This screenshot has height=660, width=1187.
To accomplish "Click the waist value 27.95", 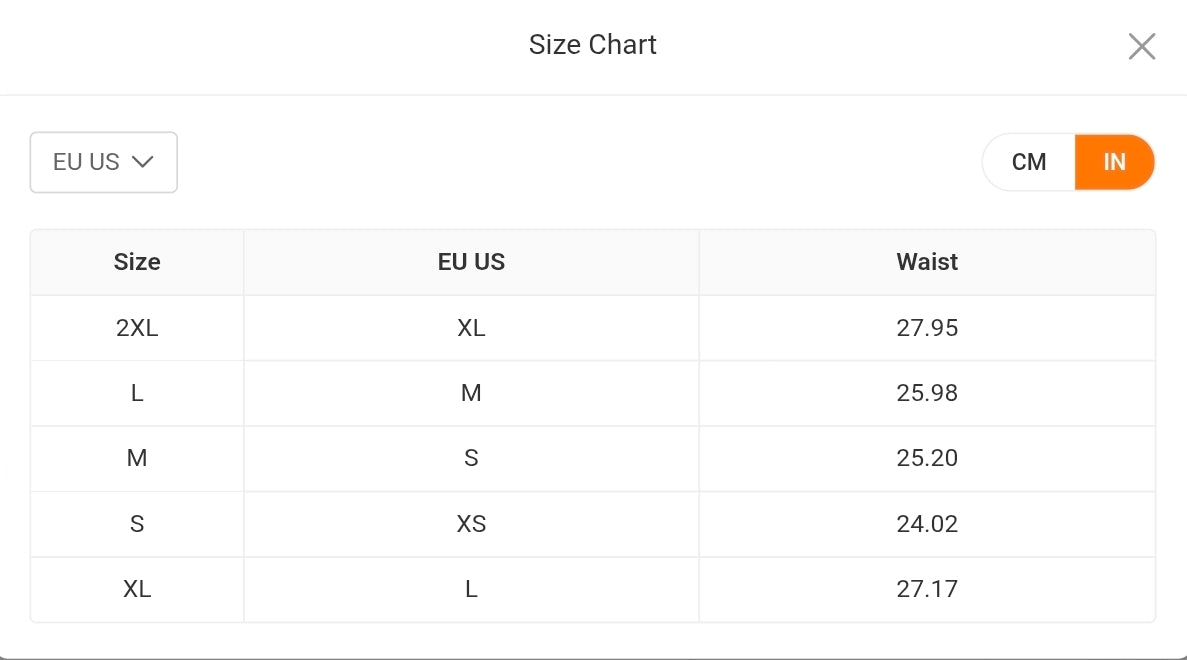I will (927, 328).
